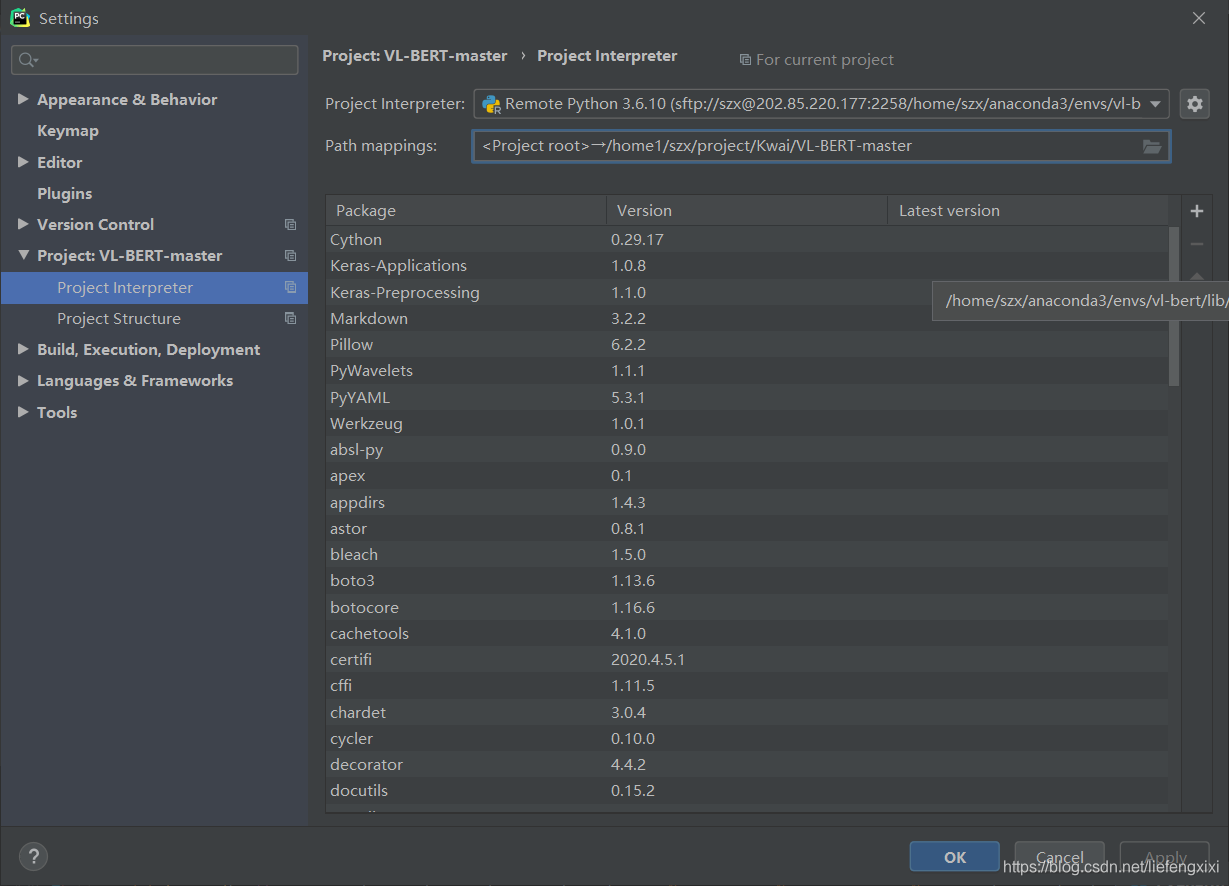Sort by Package column header
The image size is (1229, 886).
tap(466, 211)
